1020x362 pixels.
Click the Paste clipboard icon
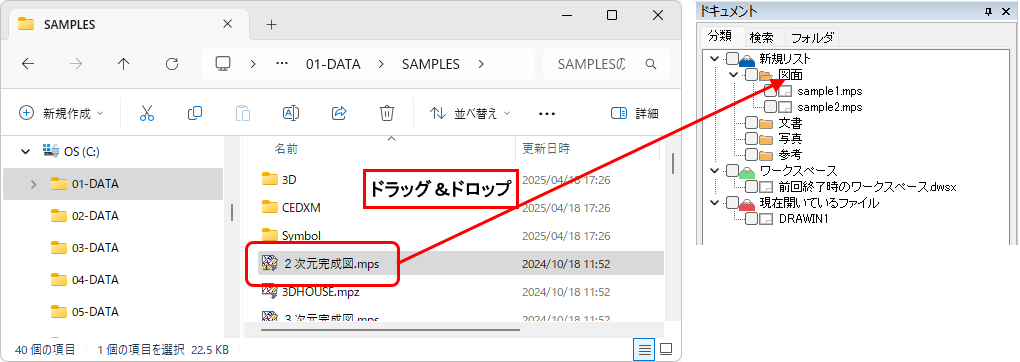[x=243, y=113]
